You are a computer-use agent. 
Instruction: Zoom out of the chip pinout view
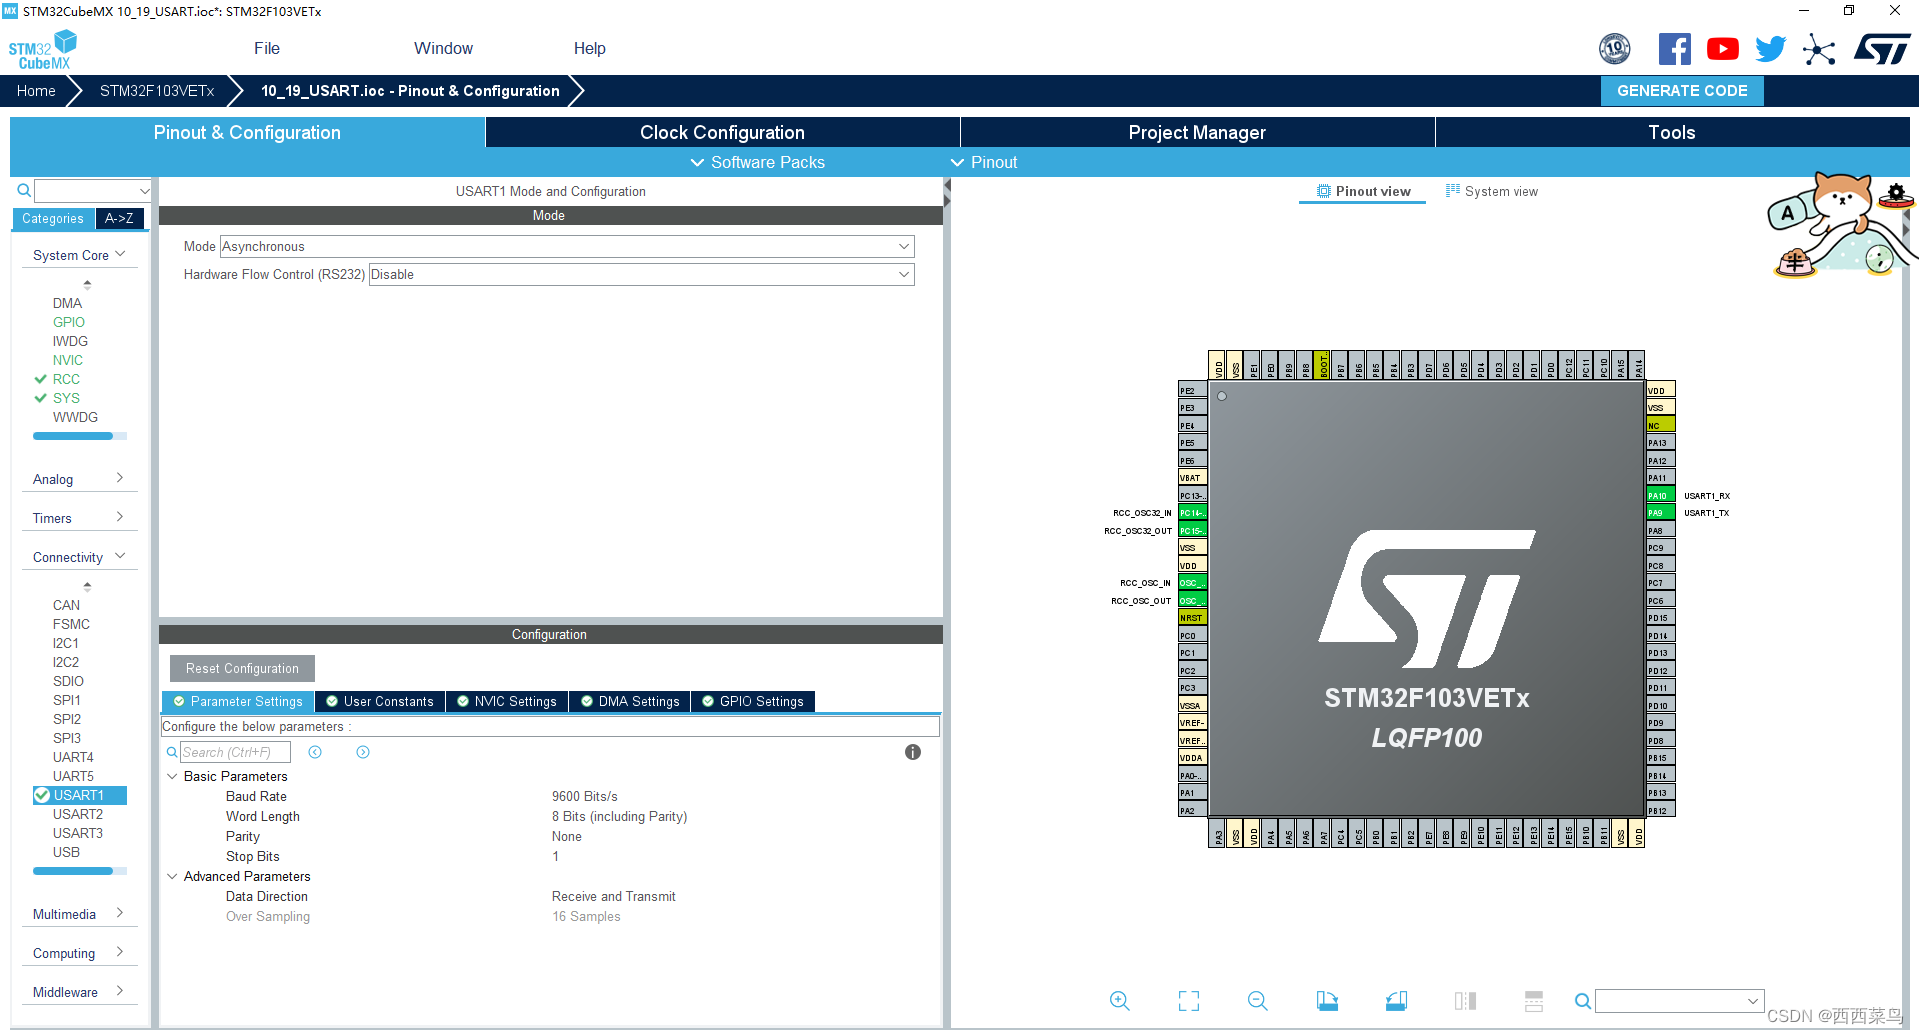point(1258,1001)
